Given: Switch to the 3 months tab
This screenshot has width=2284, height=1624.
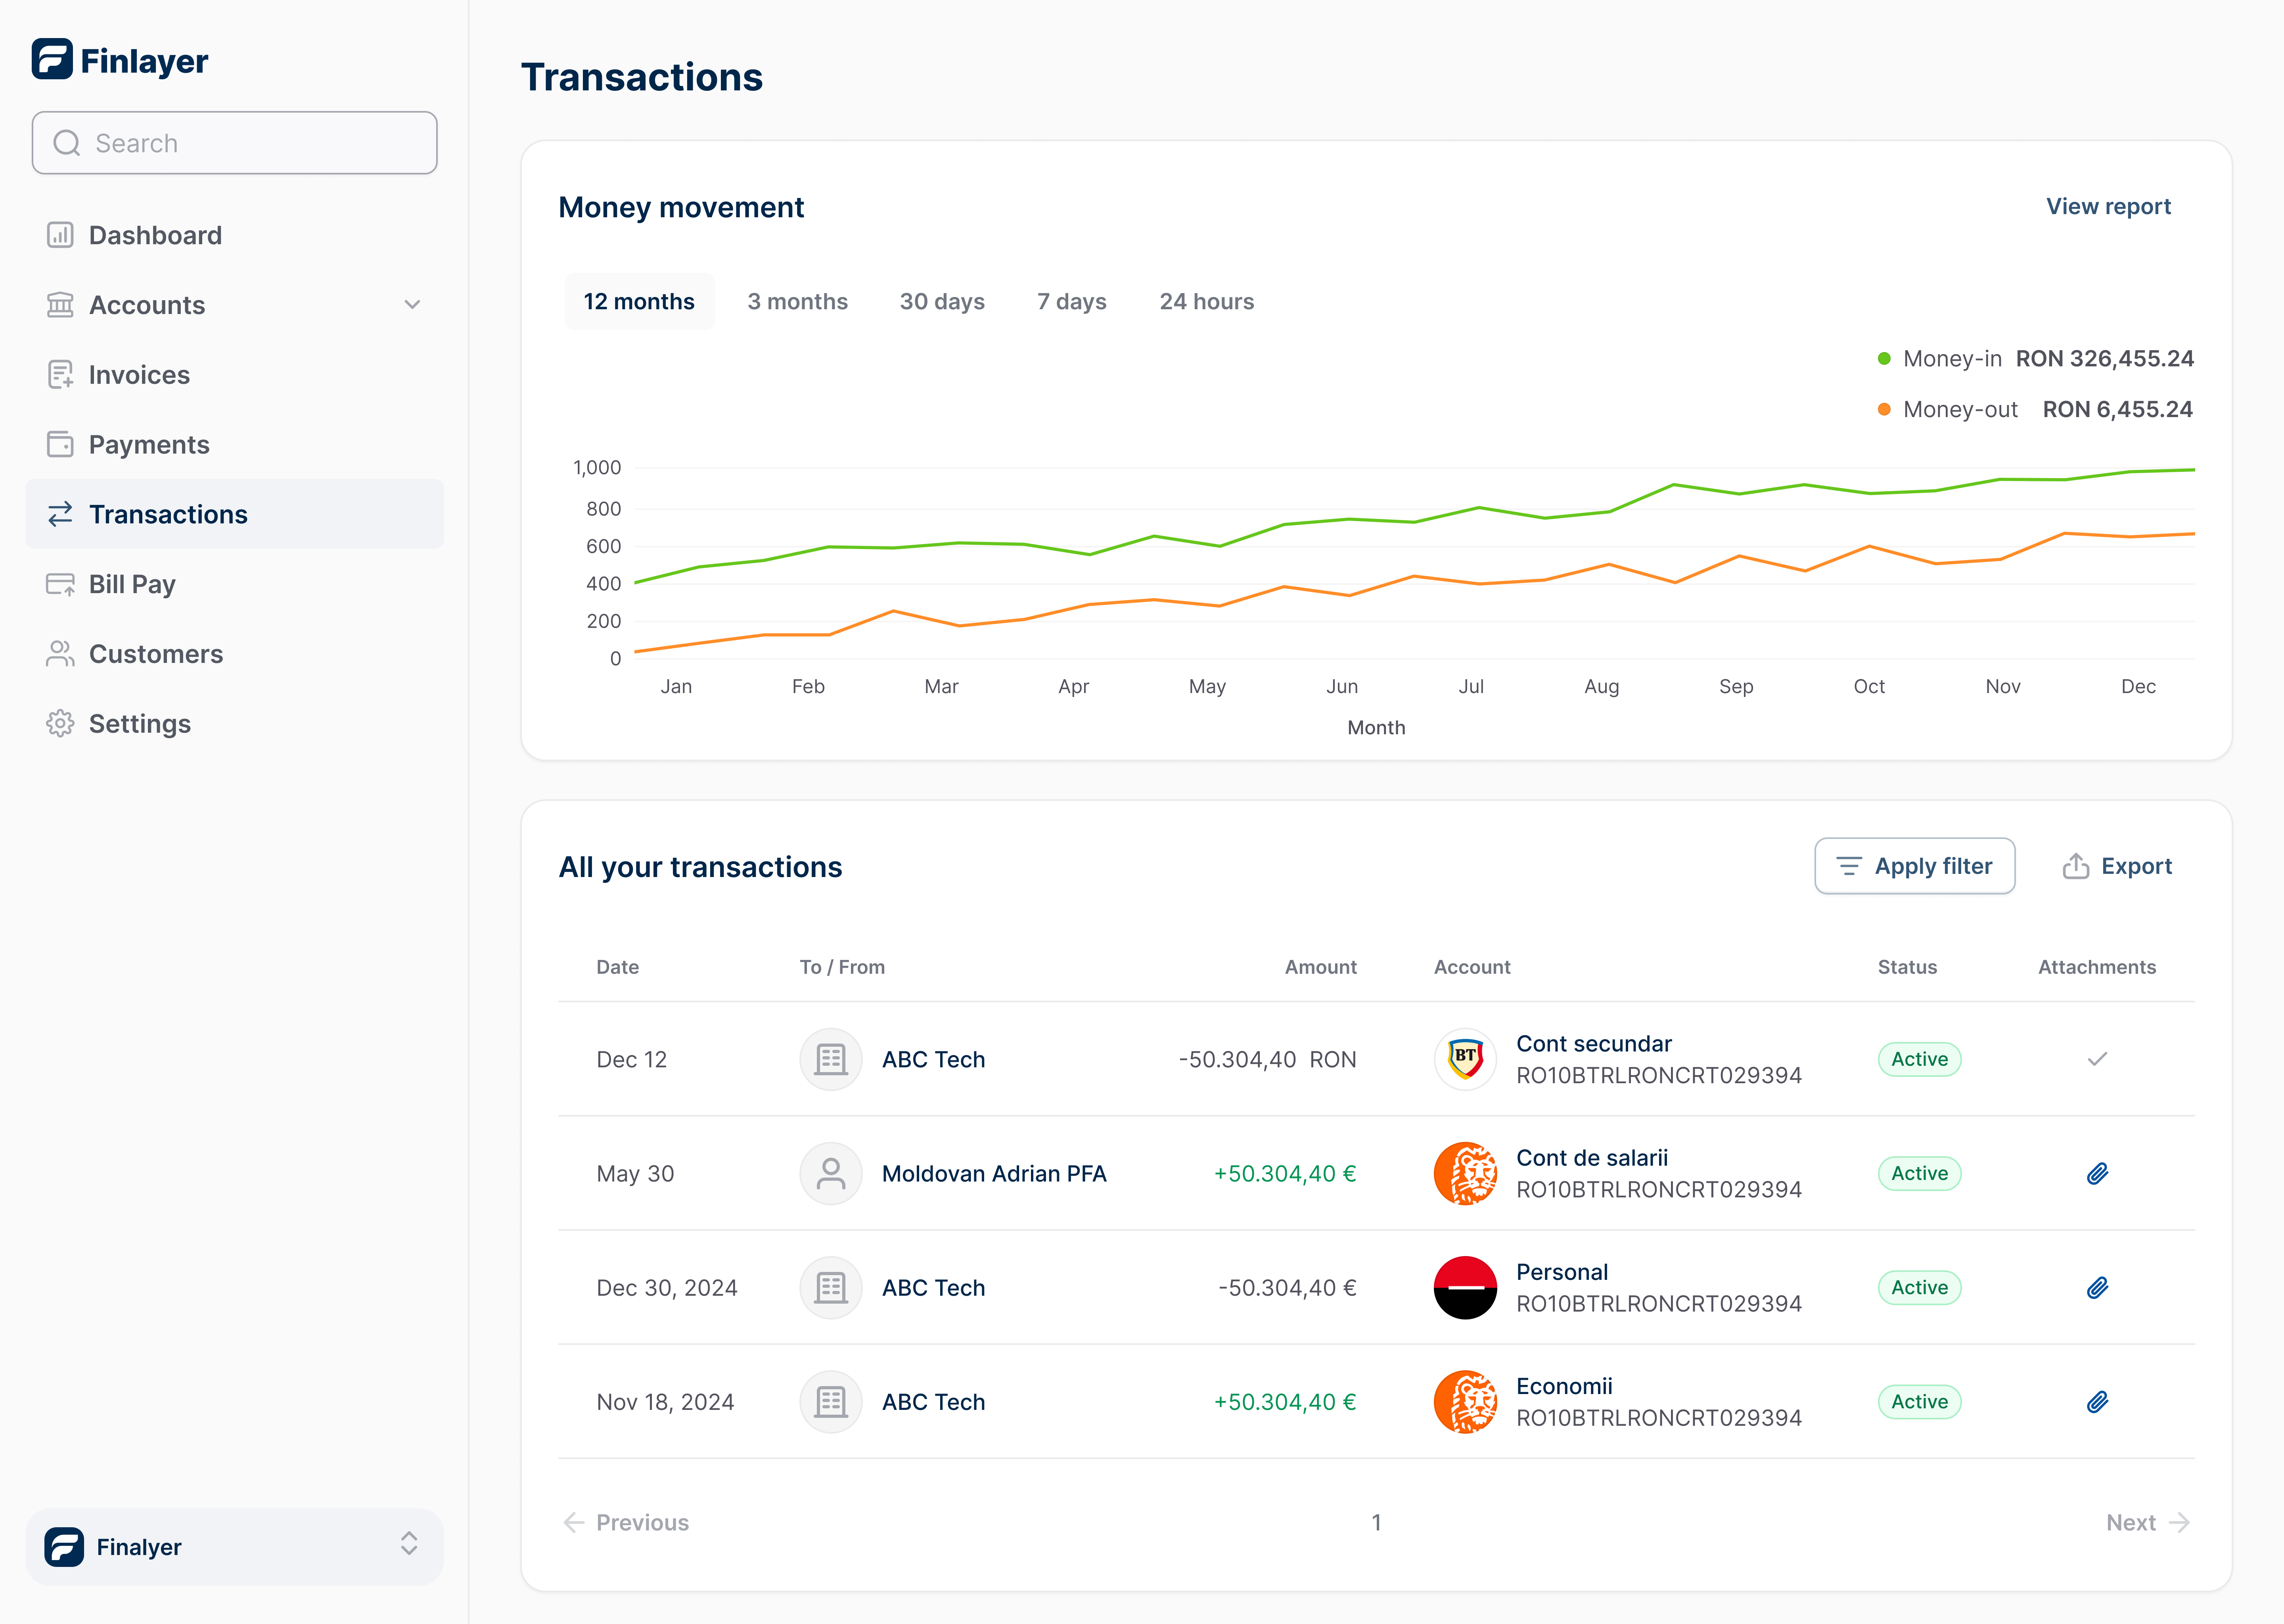Looking at the screenshot, I should [x=797, y=301].
